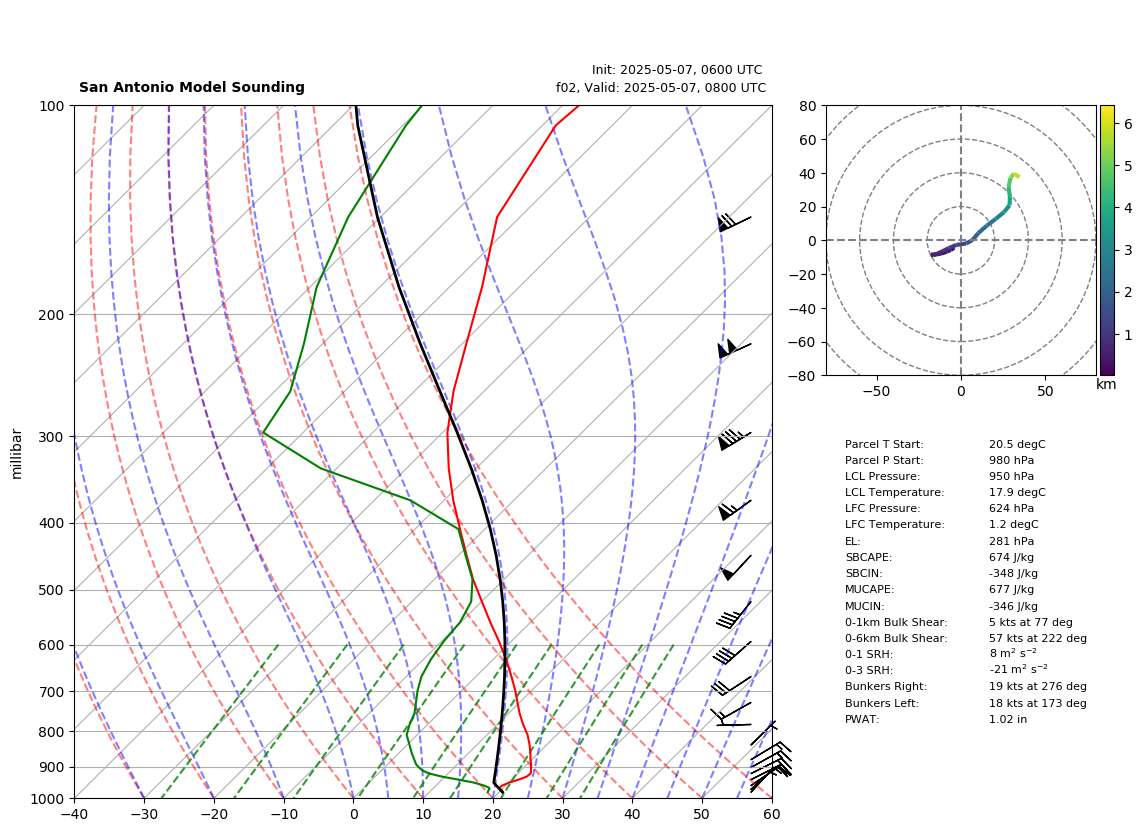Click the 200 millibar pressure tick label
Image resolution: width=1142 pixels, height=832 pixels.
click(51, 315)
